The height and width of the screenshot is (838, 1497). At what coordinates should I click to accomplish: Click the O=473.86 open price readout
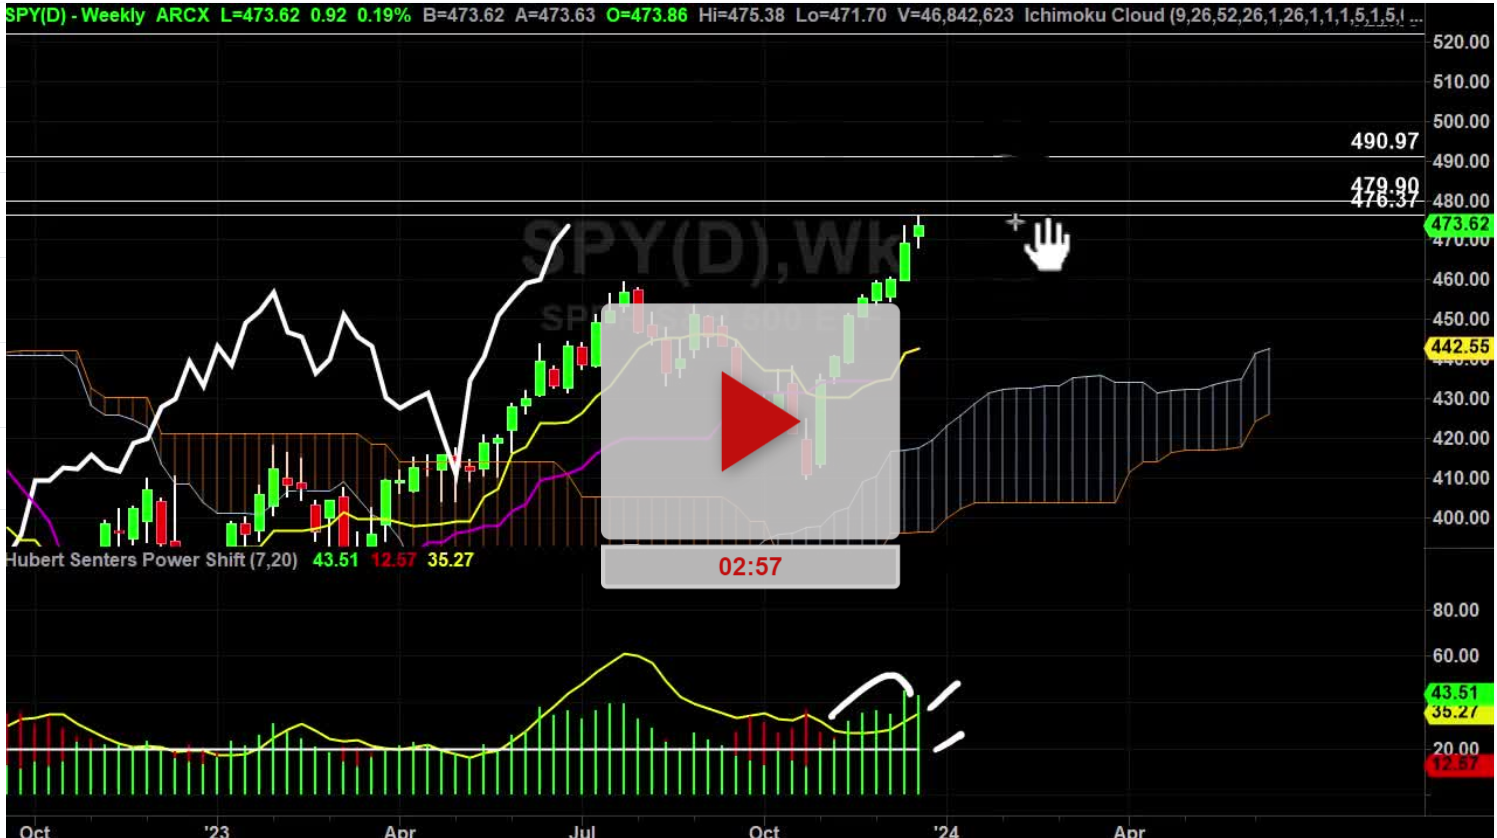[x=647, y=15]
